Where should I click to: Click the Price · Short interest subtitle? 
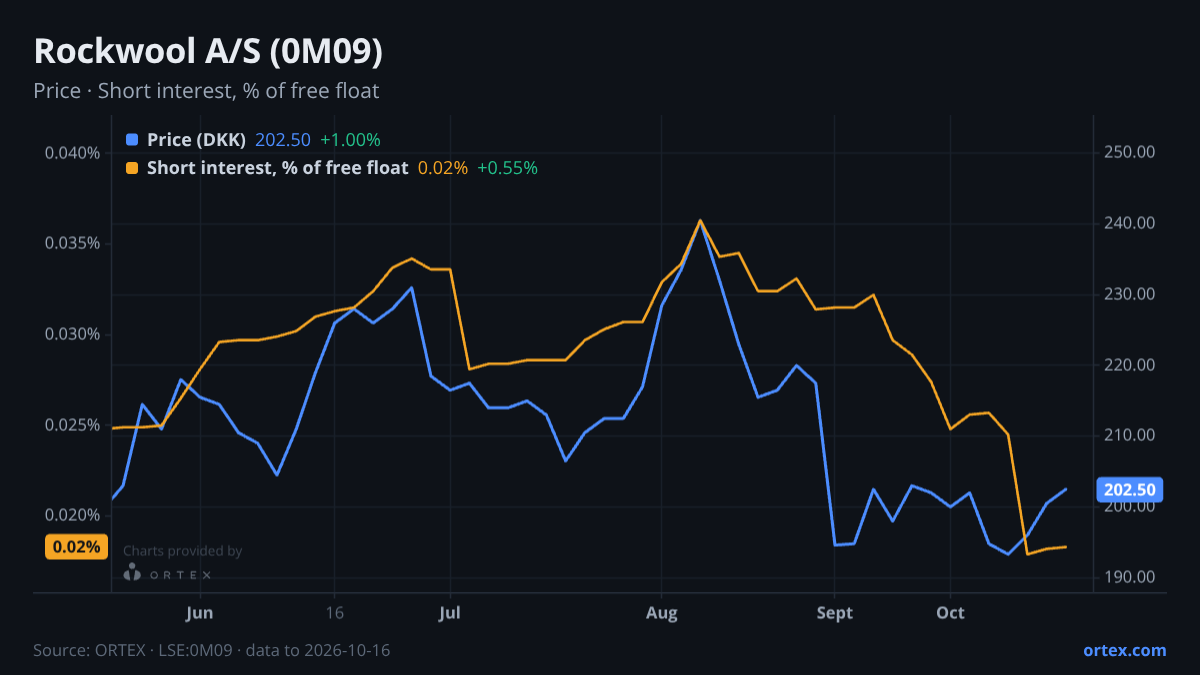(x=206, y=91)
